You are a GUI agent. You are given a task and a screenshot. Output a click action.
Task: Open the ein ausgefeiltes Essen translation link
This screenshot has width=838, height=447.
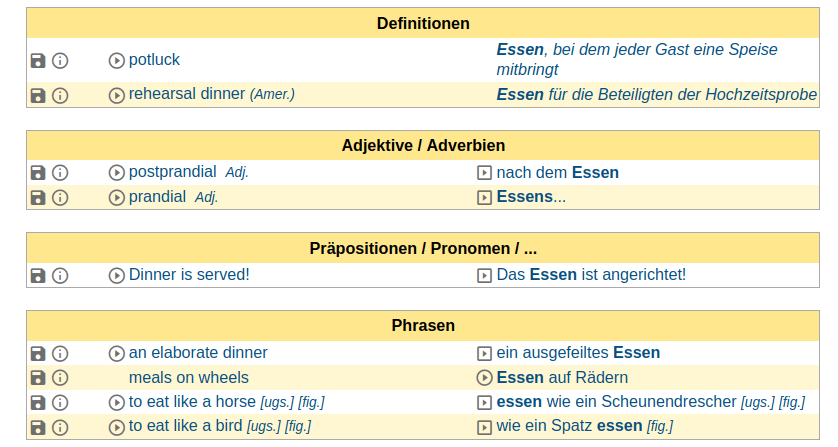pyautogui.click(x=578, y=353)
